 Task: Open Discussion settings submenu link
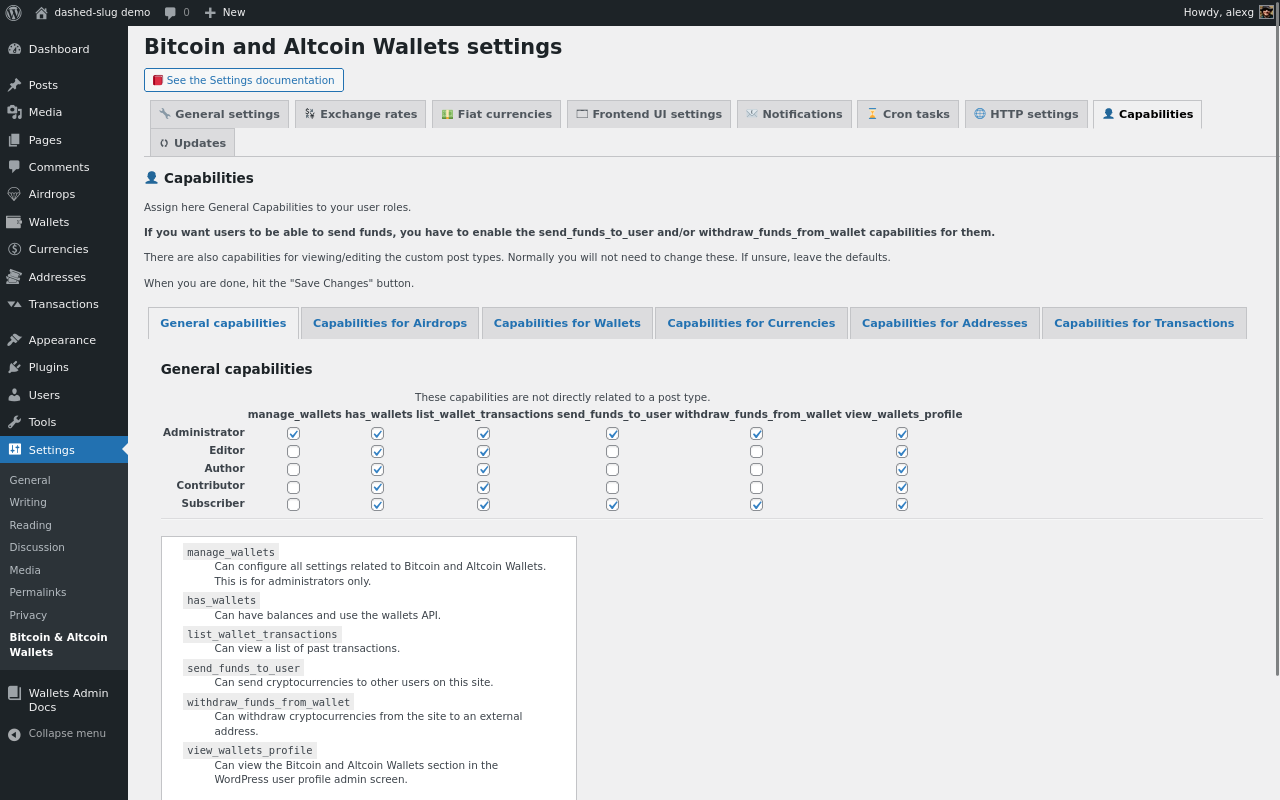pyautogui.click(x=37, y=547)
